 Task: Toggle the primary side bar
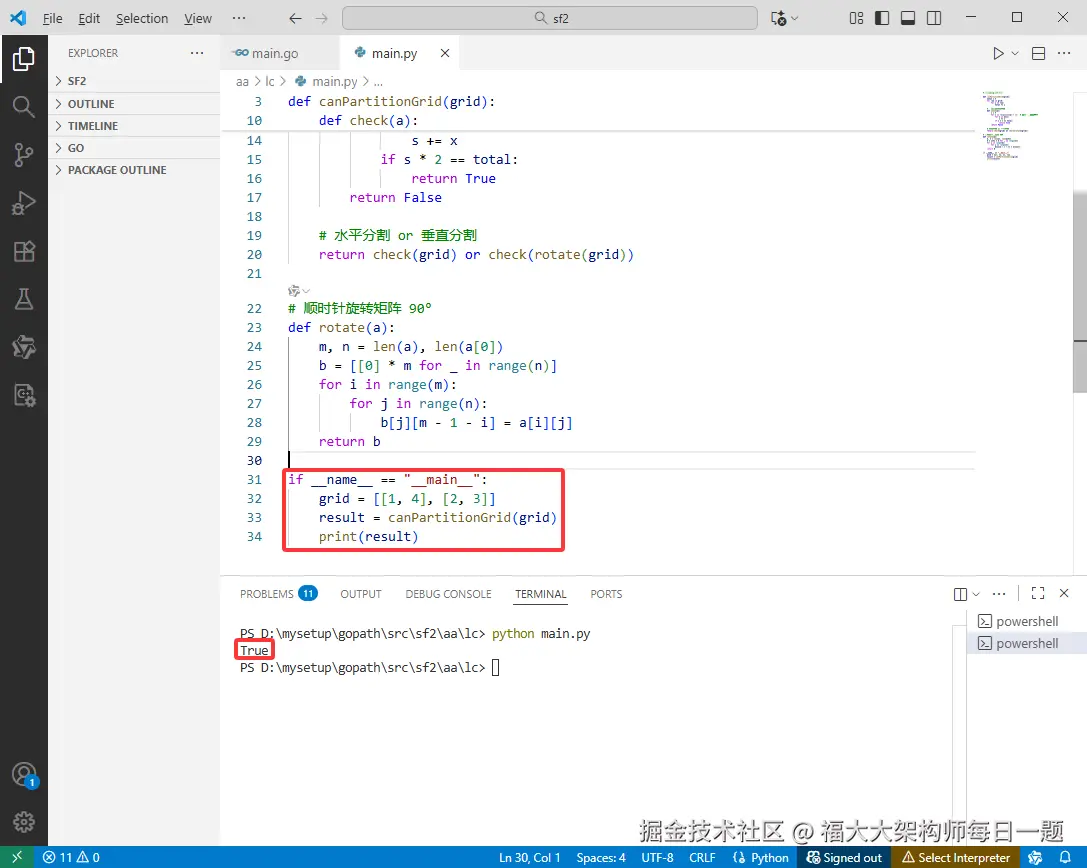coord(882,18)
